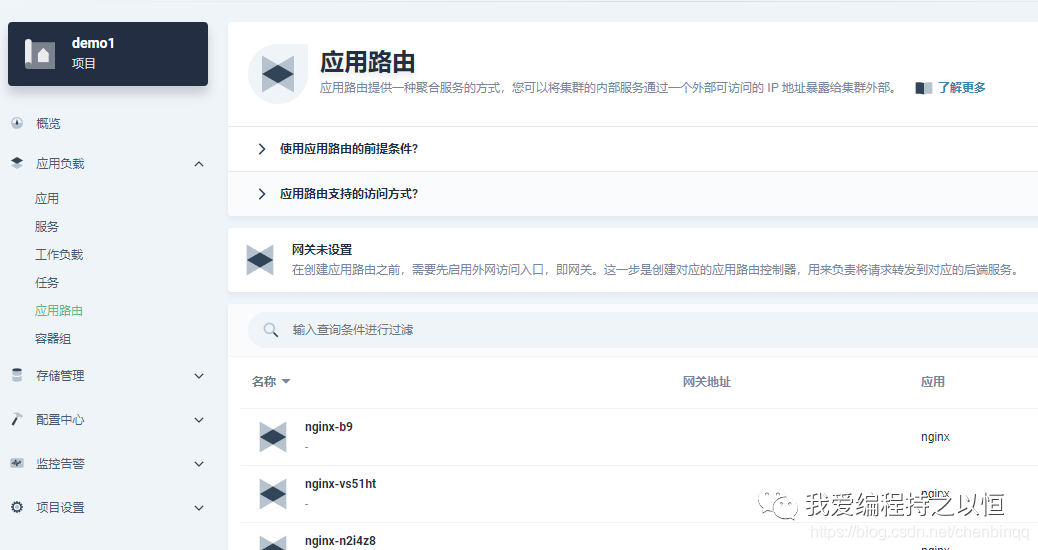Click the demo1 项目 card
The image size is (1038, 550).
click(108, 54)
